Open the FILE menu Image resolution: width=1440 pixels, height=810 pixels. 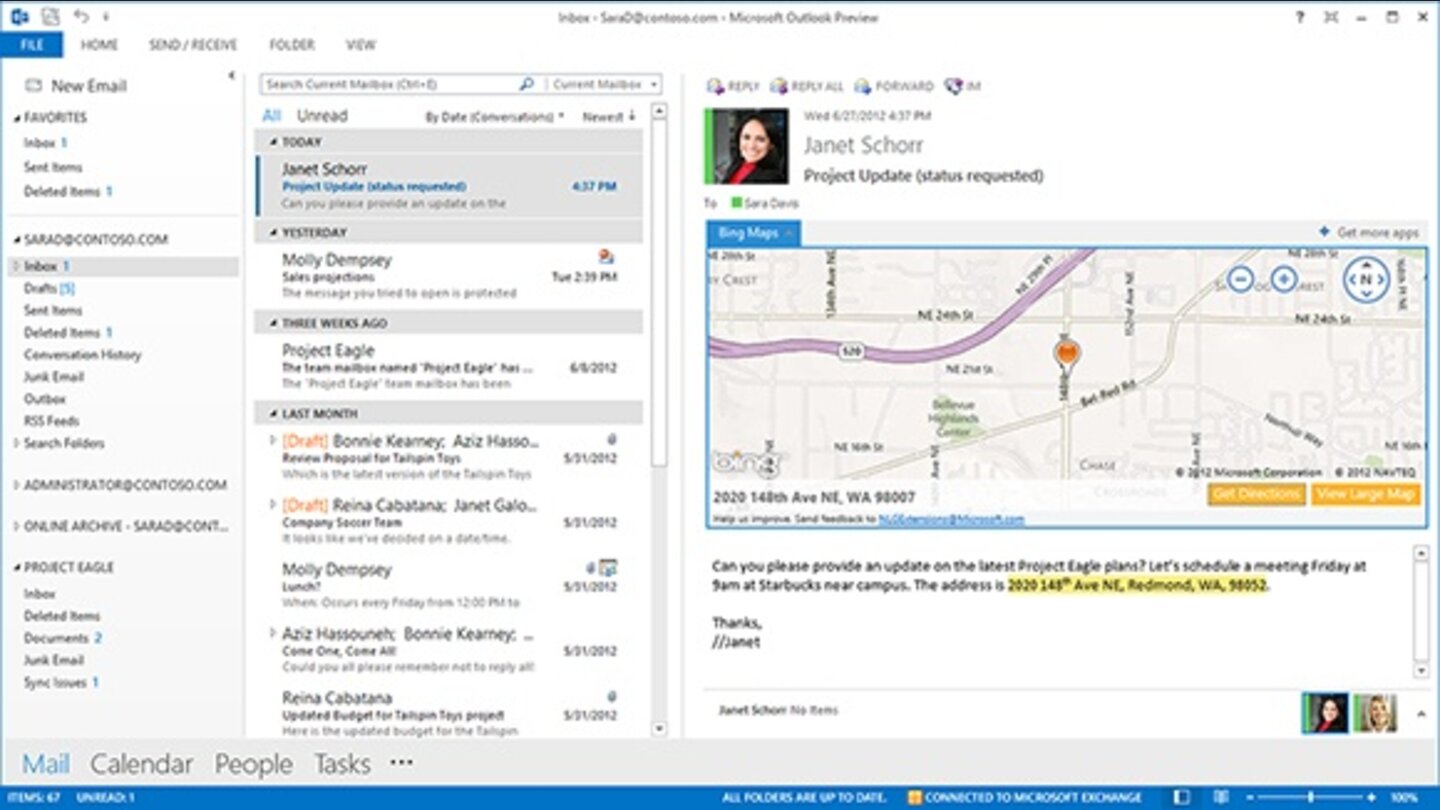[x=33, y=45]
